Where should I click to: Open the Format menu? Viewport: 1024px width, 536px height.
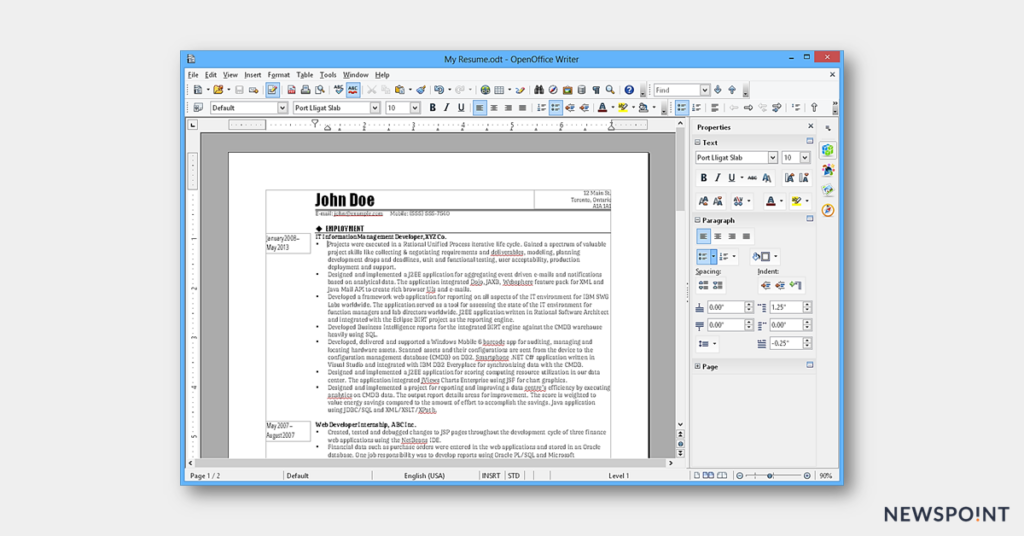click(278, 75)
